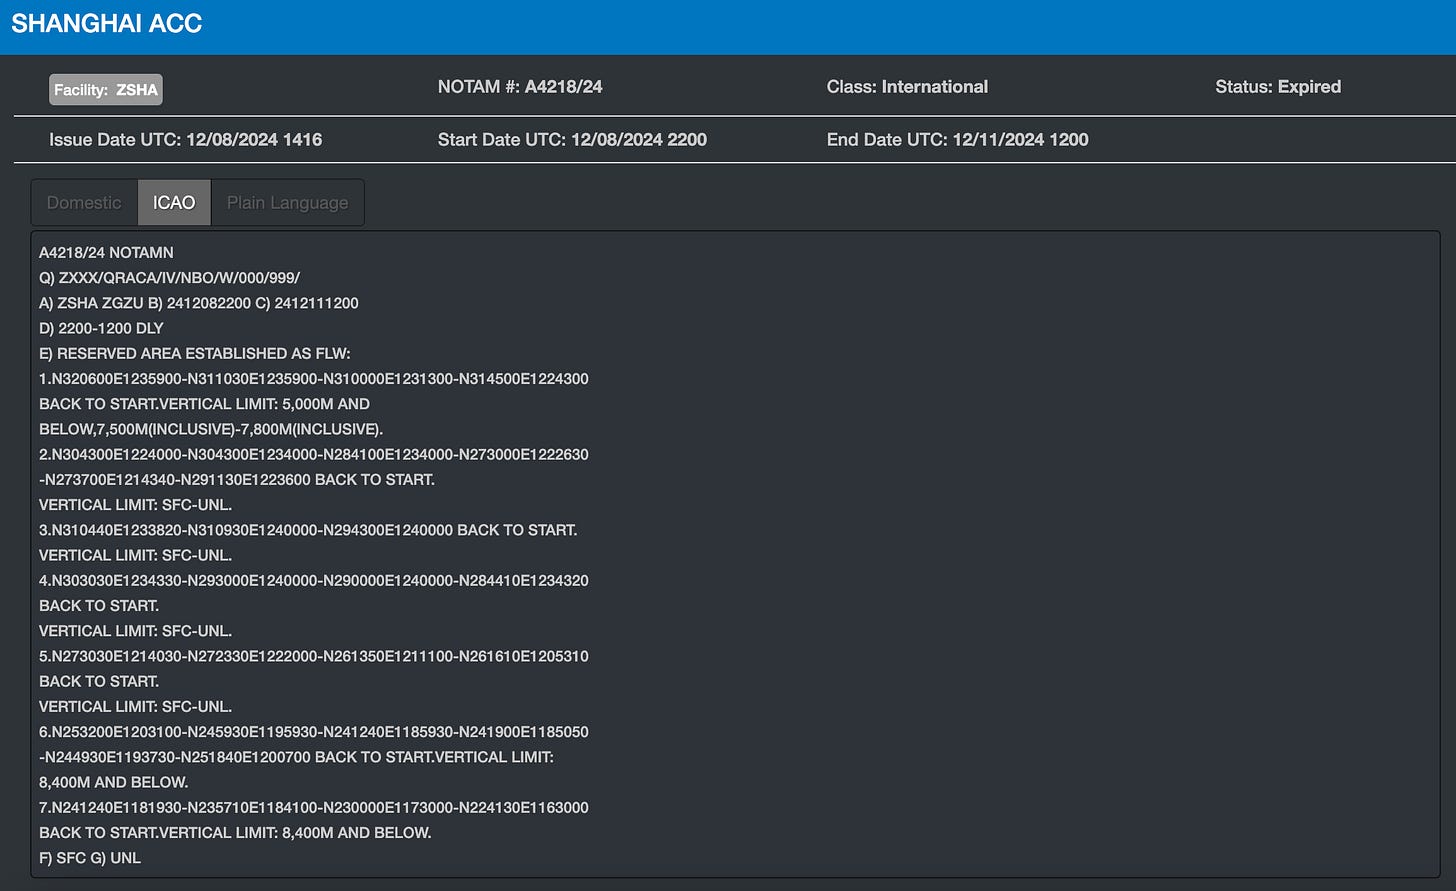Select the NOTAM #: A4218/24 label
The width and height of the screenshot is (1456, 891).
pos(520,87)
